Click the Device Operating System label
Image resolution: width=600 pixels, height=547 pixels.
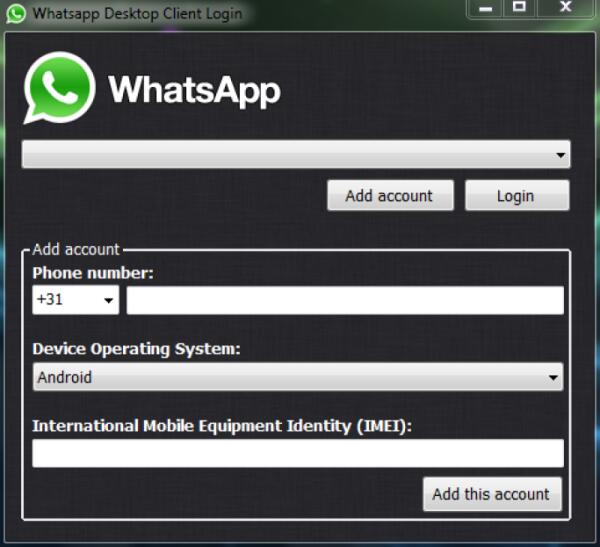click(x=136, y=349)
